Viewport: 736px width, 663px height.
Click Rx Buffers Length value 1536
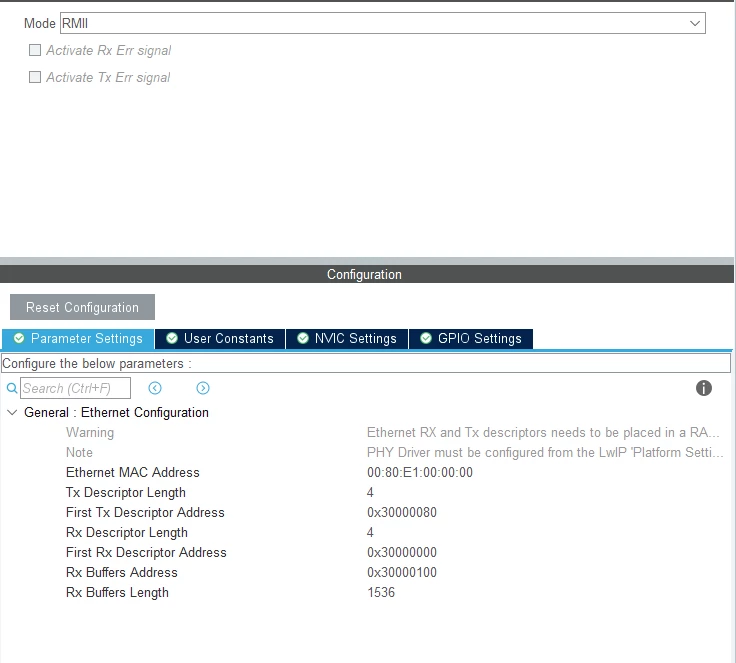click(x=381, y=593)
